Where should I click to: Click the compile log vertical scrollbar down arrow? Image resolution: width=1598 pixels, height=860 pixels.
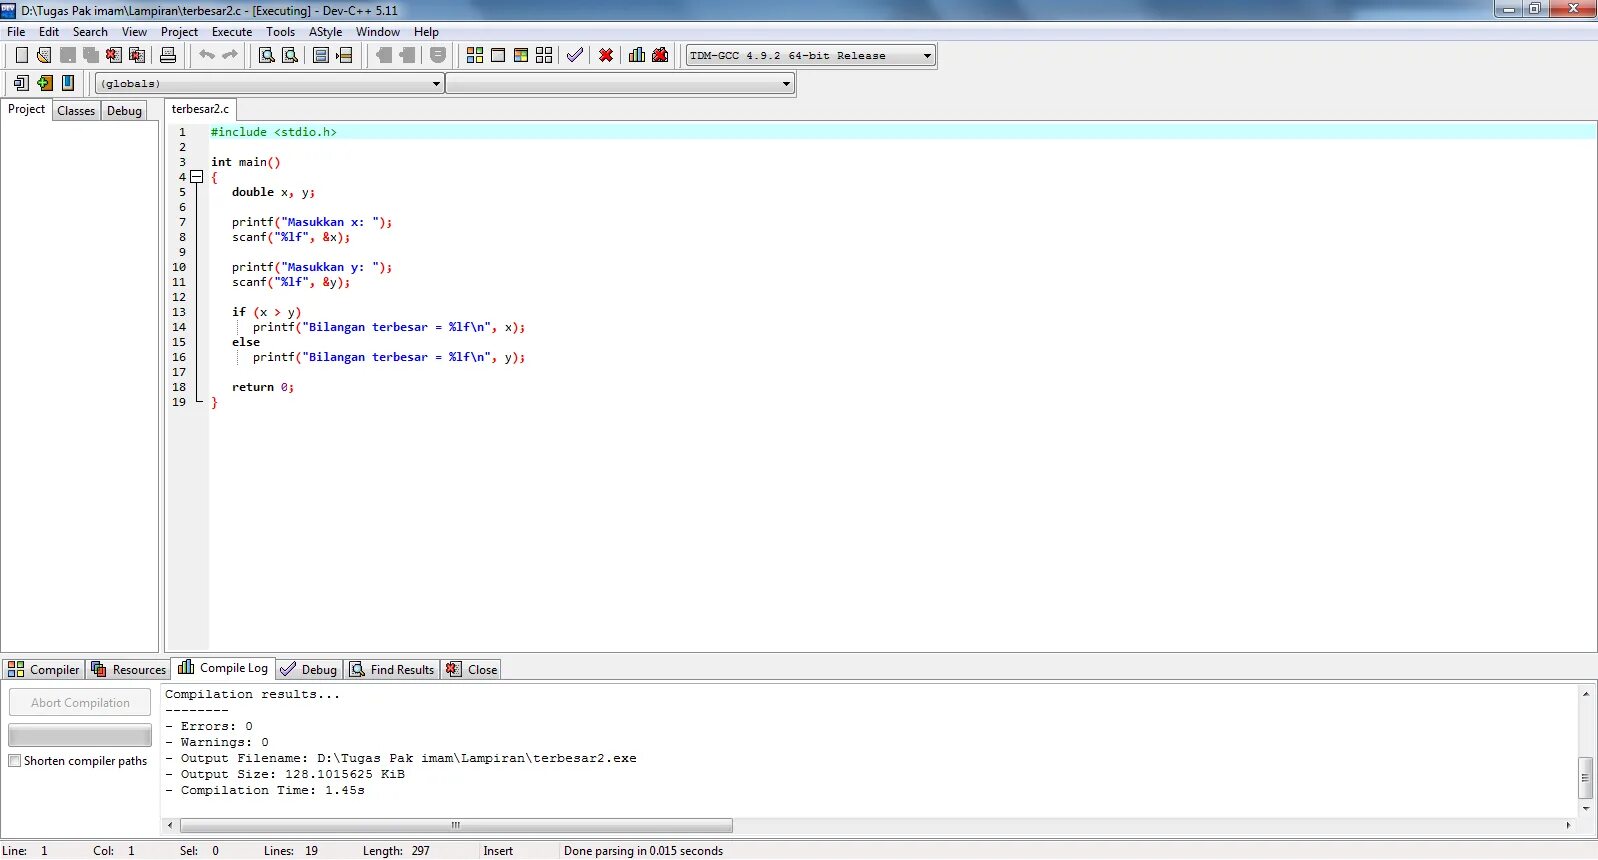(1586, 809)
